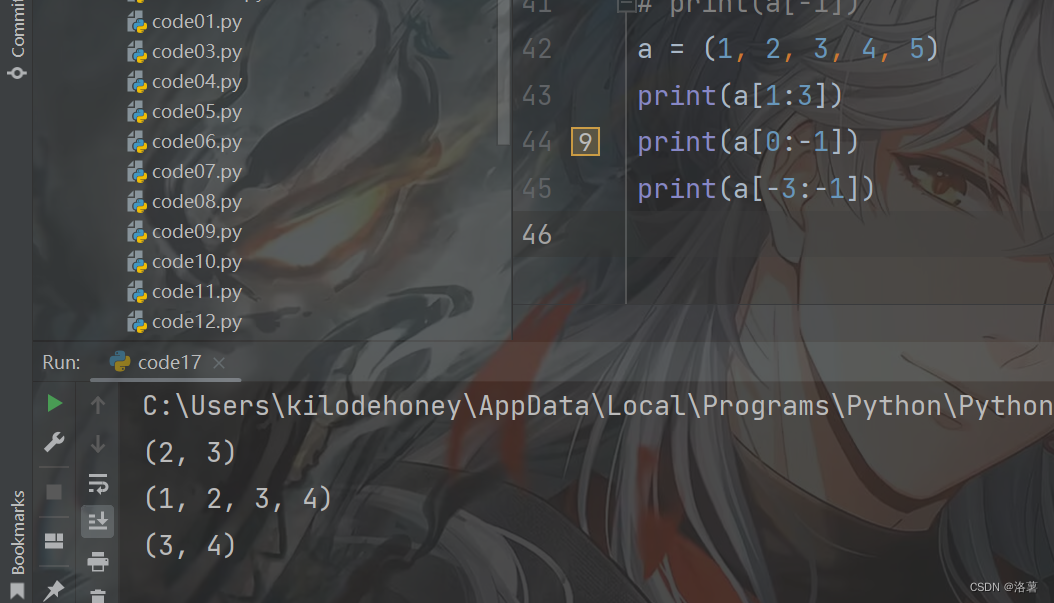Jump up the stack trace with the up arrow
The width and height of the screenshot is (1054, 603).
pos(97,405)
